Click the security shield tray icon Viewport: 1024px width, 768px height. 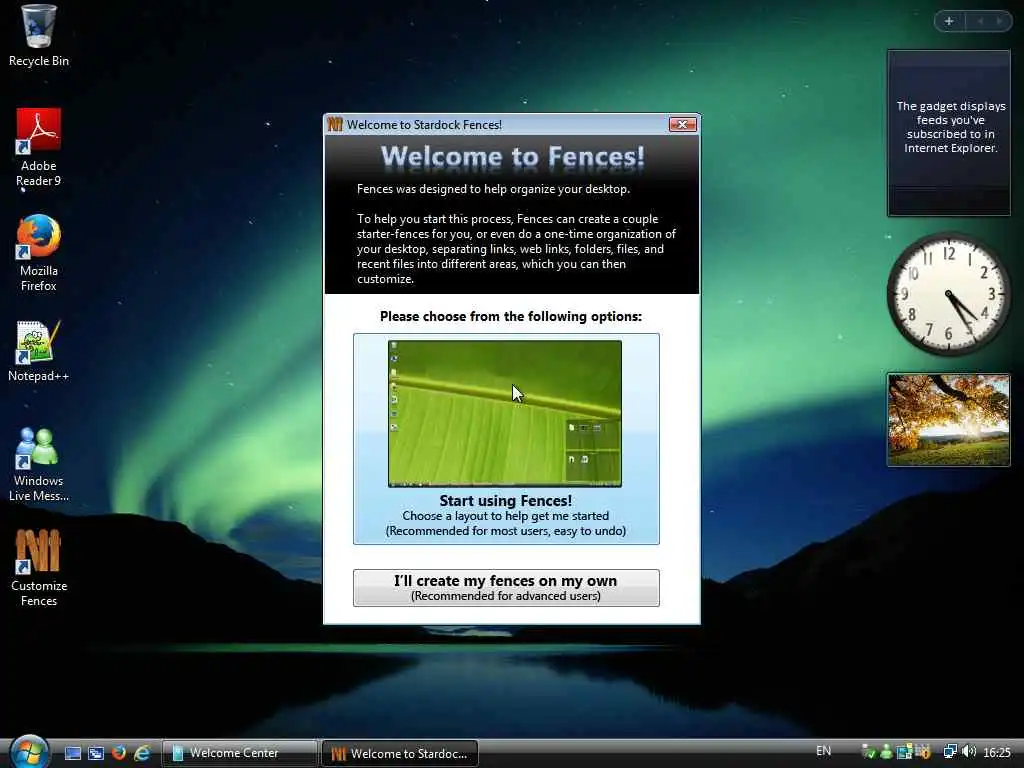coord(922,752)
